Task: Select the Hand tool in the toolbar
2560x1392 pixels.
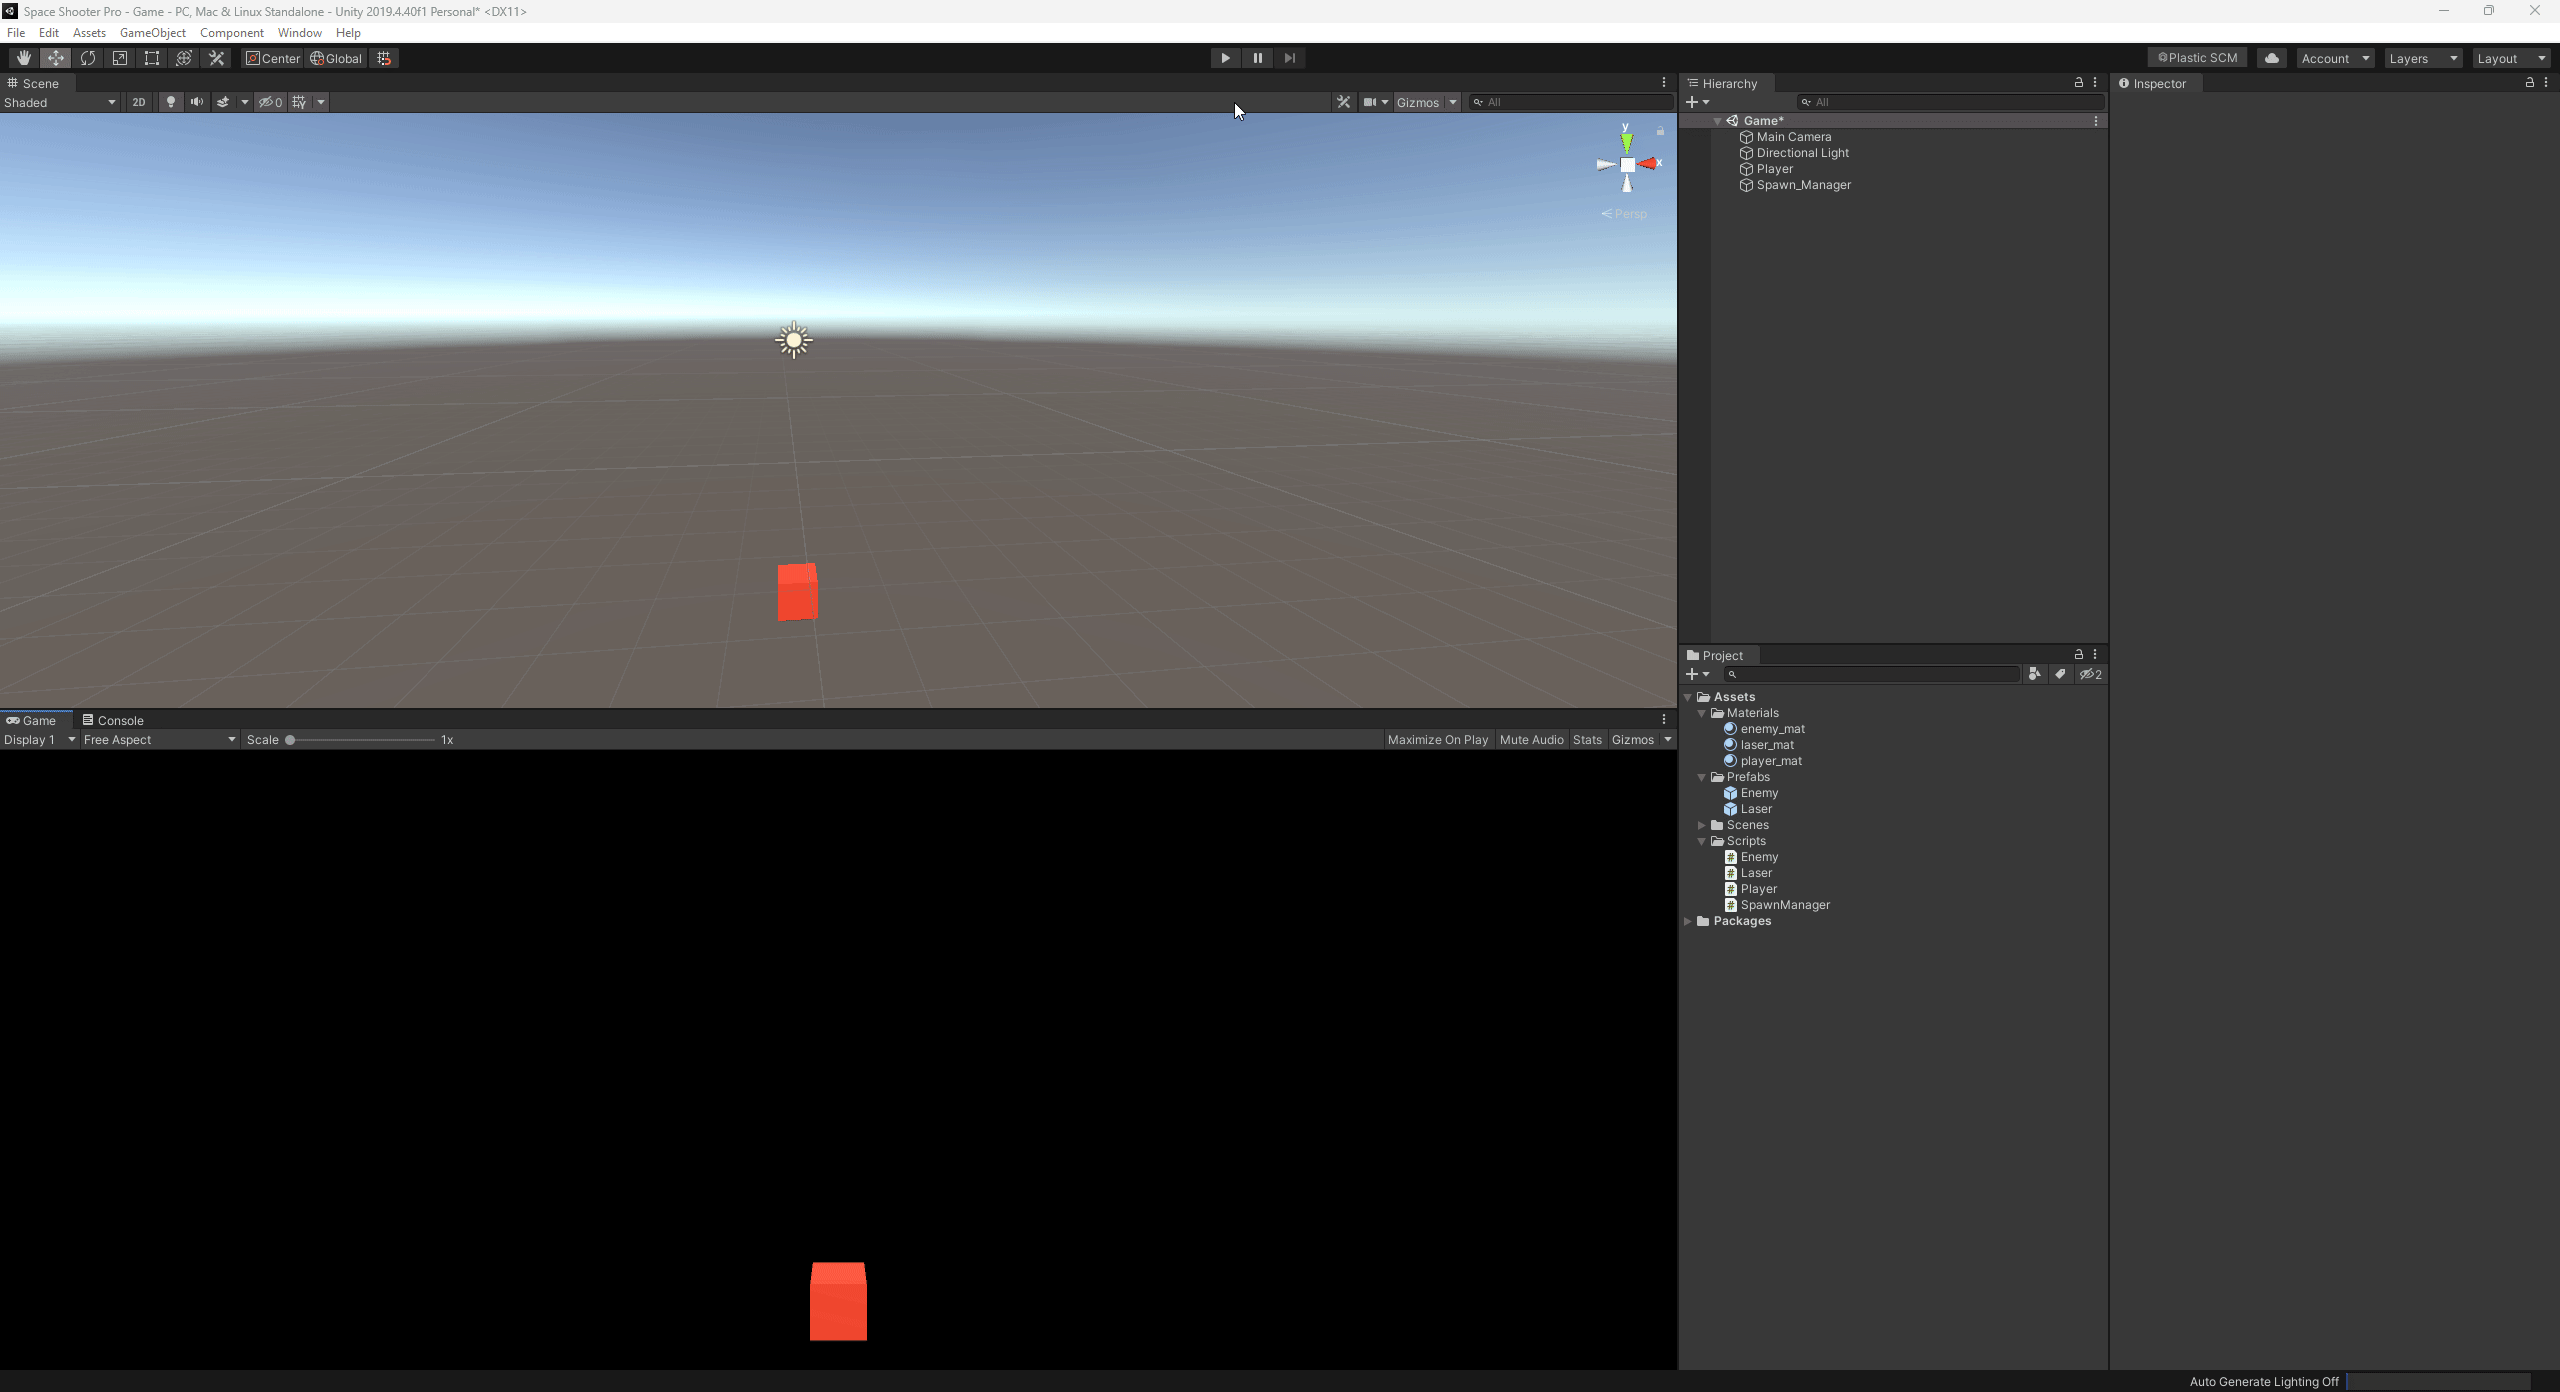Action: click(24, 58)
